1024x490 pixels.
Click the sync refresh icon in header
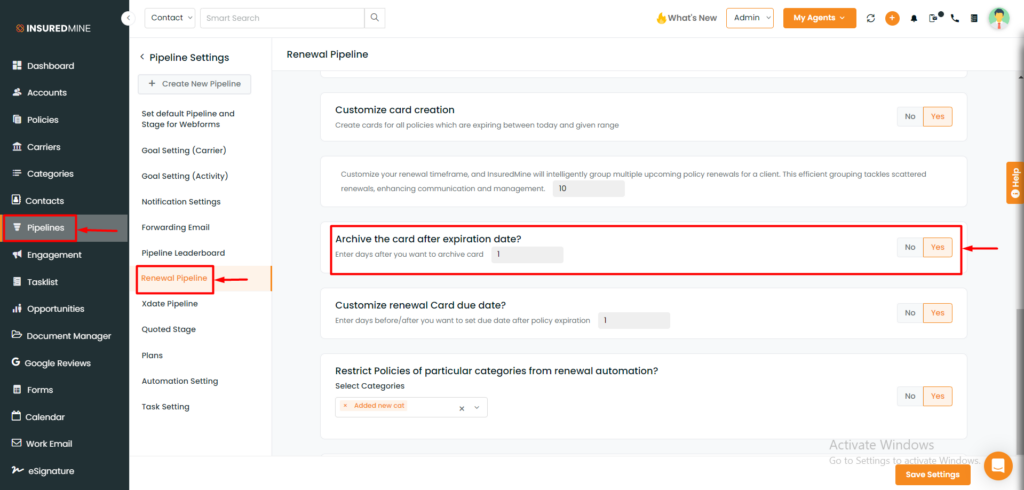[x=871, y=18]
